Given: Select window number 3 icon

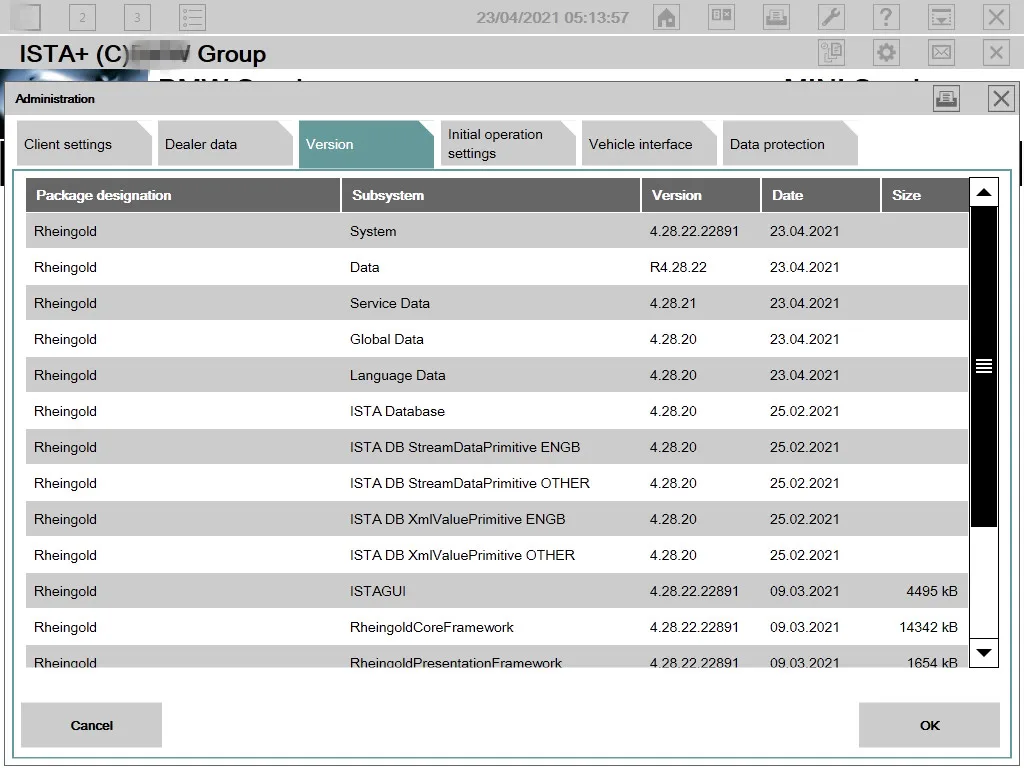Looking at the screenshot, I should click(138, 17).
